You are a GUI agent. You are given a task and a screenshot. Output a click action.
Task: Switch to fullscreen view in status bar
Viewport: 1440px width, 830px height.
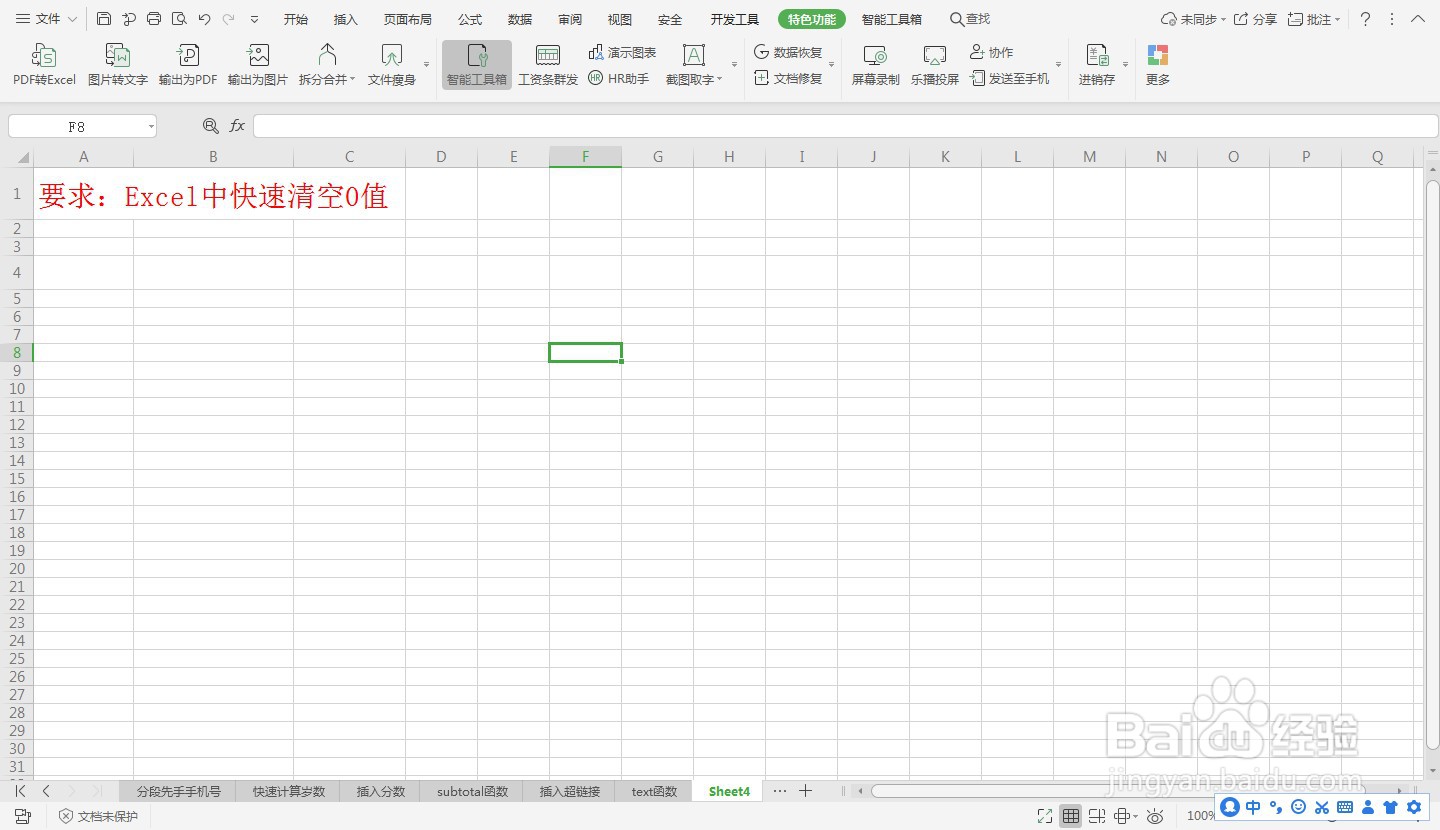(1045, 817)
